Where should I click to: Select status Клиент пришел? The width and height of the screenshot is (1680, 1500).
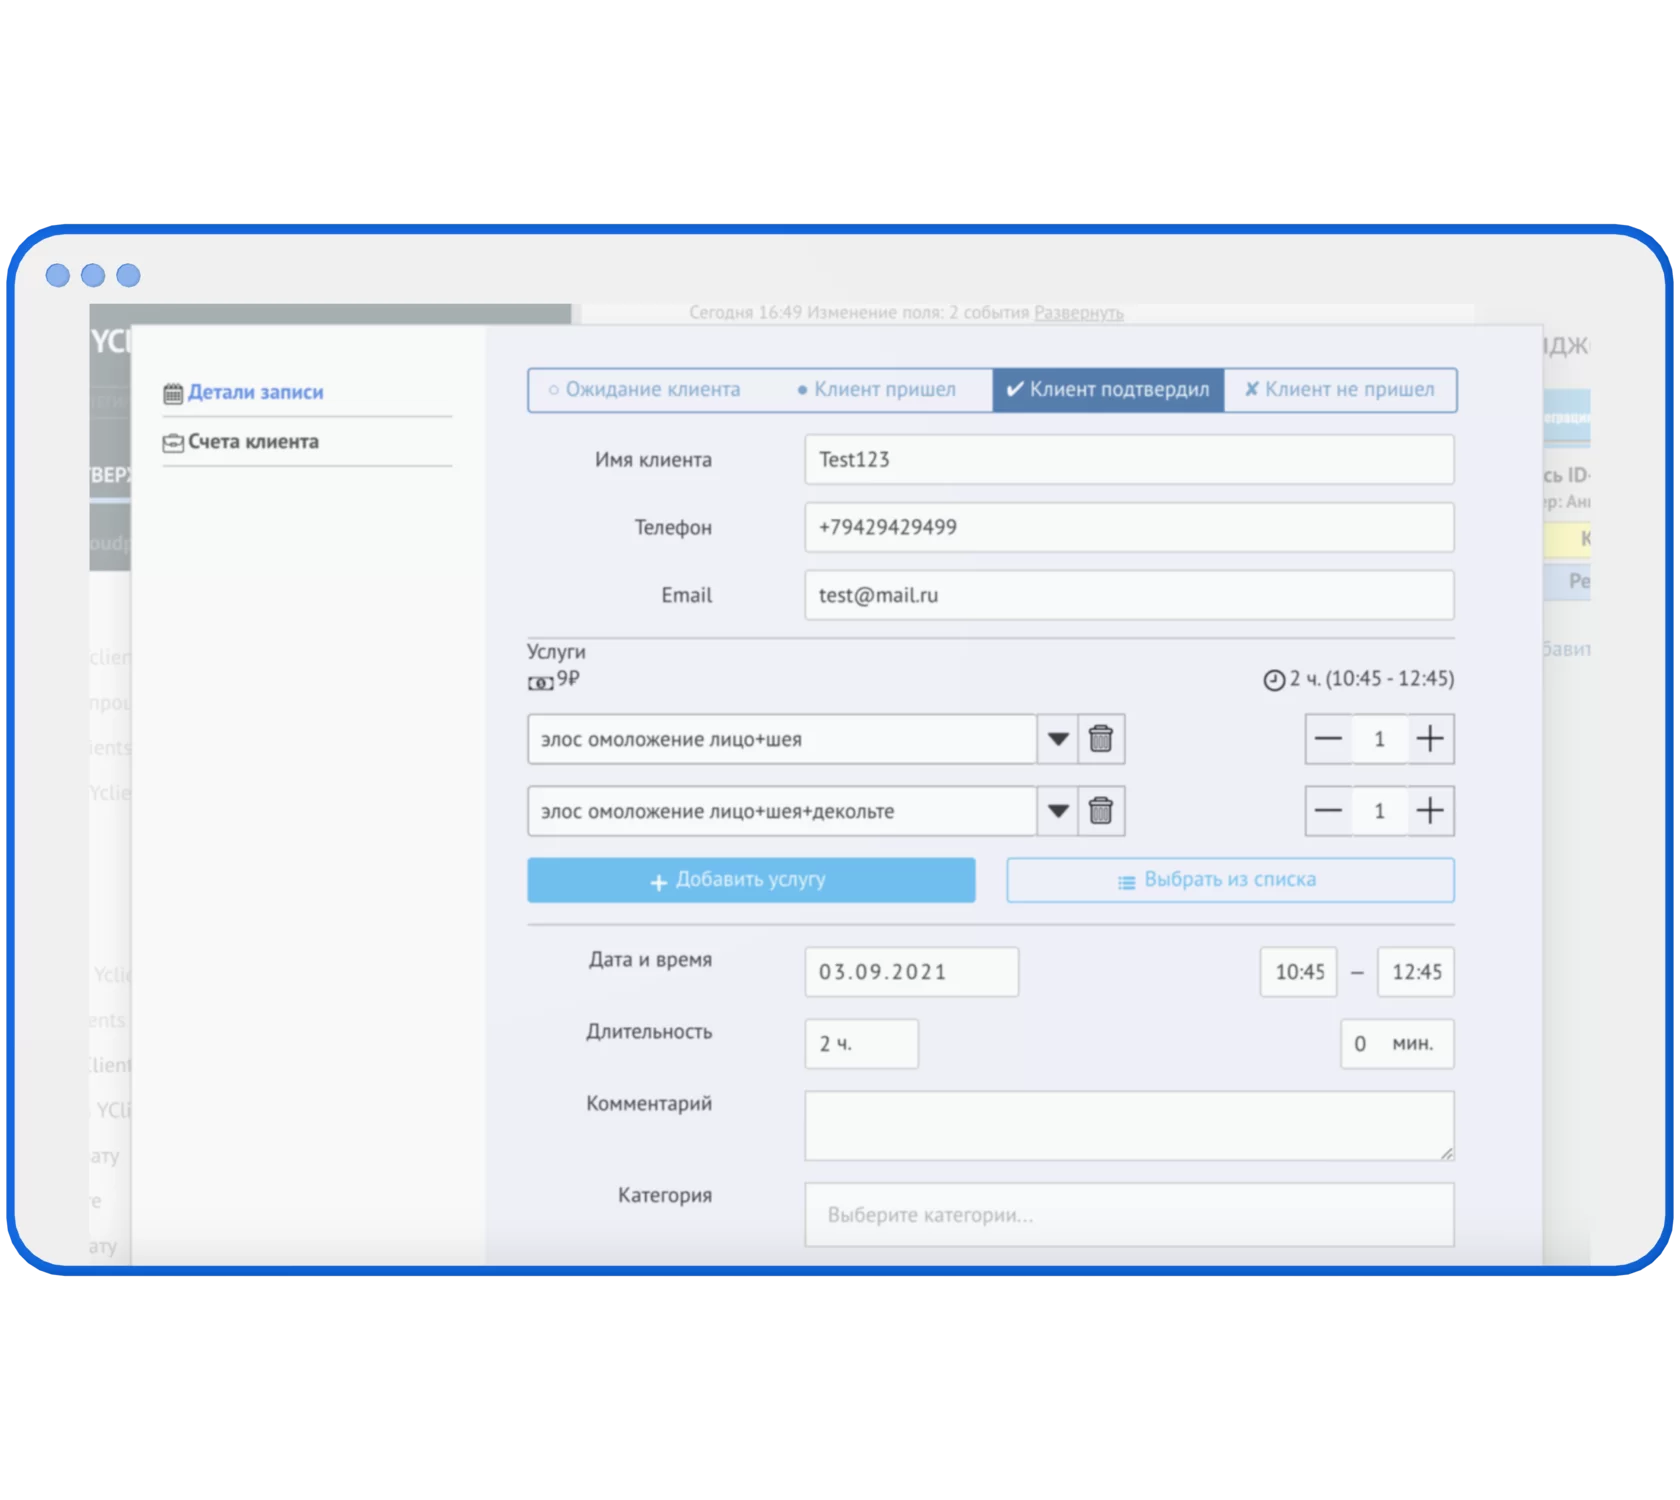point(876,390)
